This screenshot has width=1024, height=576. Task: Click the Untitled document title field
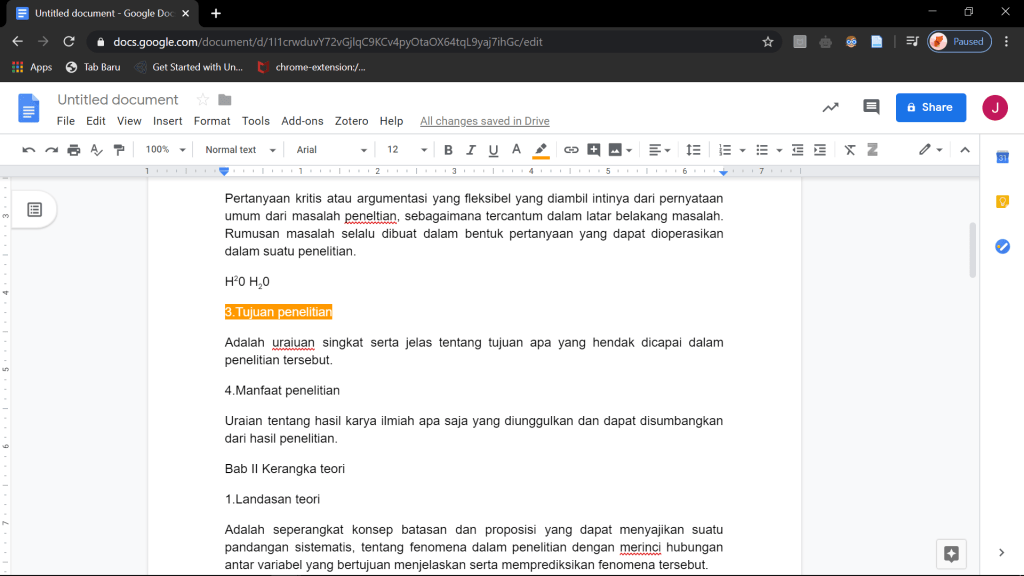coord(118,100)
